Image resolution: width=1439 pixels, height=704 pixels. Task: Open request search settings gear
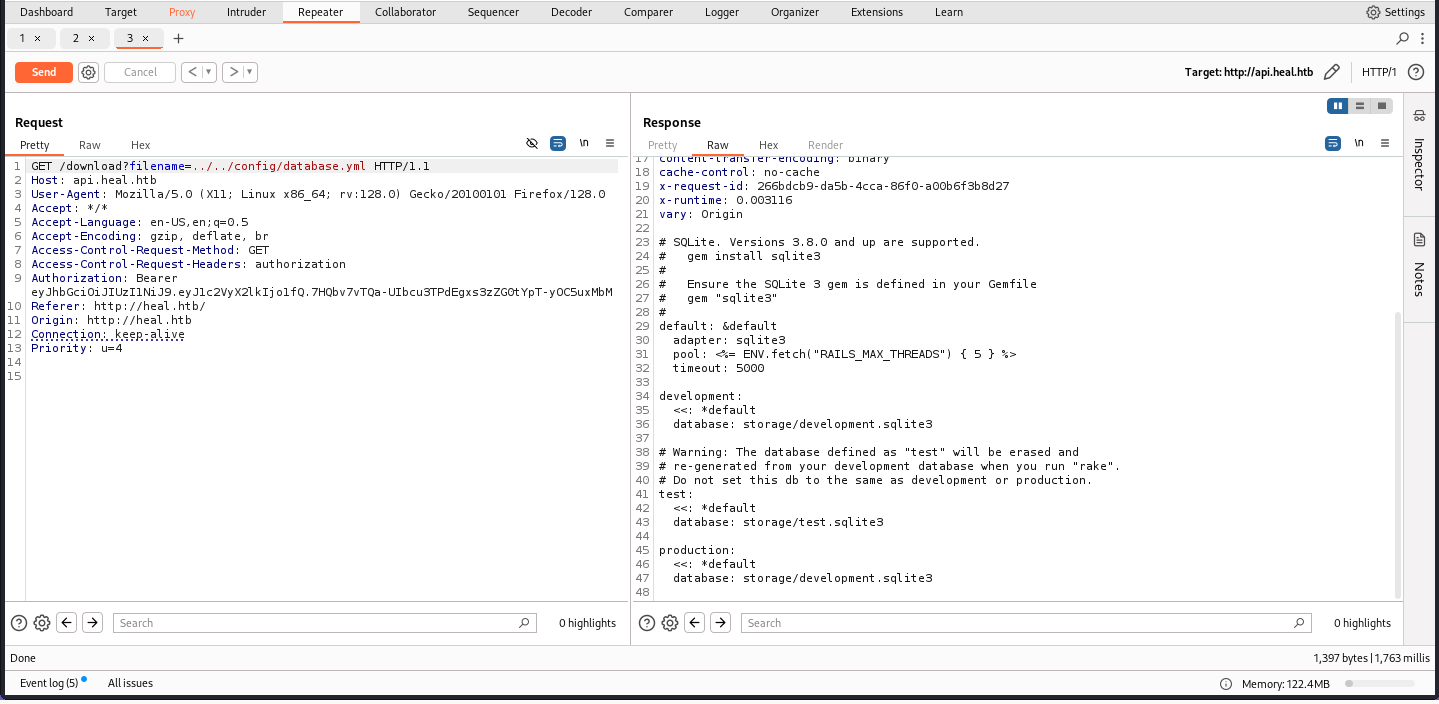tap(42, 623)
